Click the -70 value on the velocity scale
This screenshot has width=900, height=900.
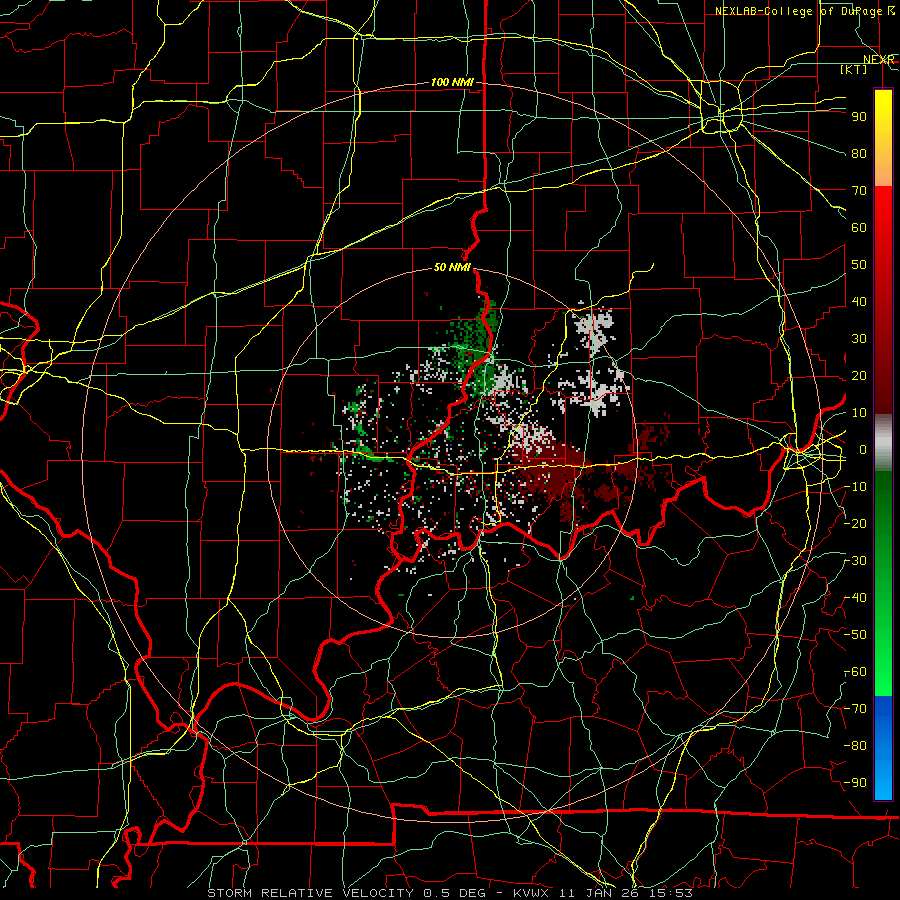(x=856, y=709)
